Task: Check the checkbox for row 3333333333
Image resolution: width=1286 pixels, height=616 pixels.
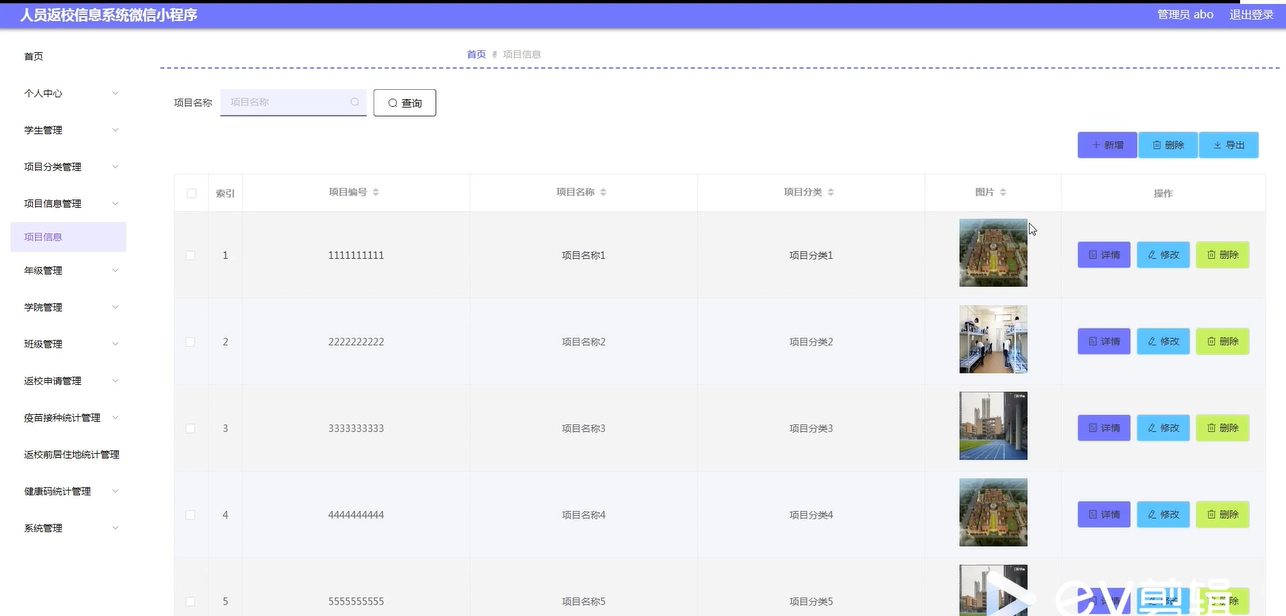Action: (x=191, y=428)
